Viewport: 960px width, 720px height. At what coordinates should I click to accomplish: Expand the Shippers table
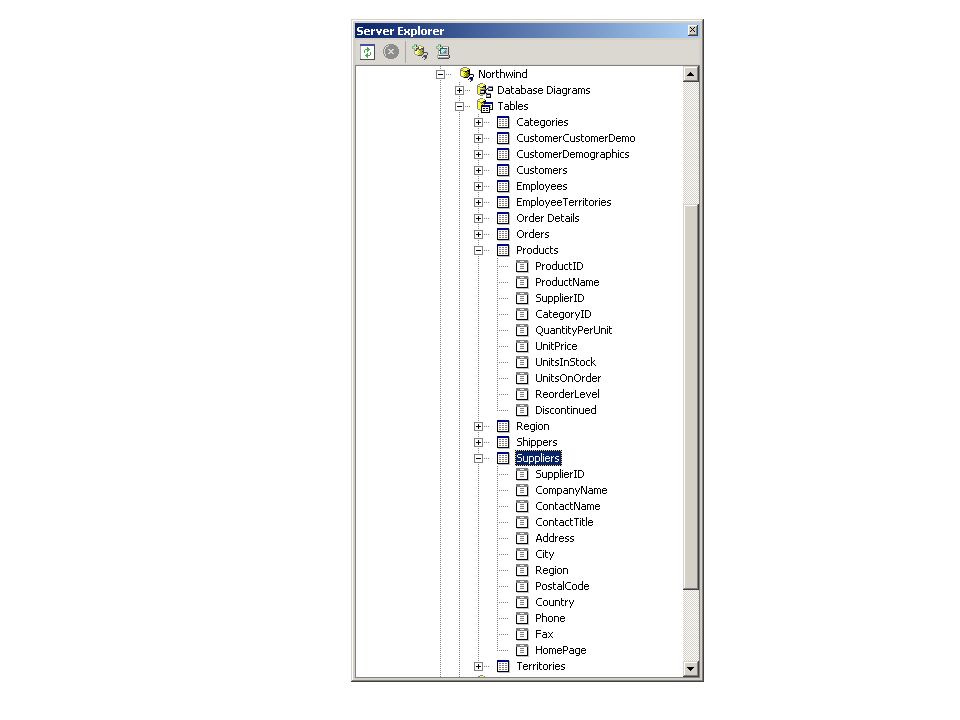coord(478,442)
